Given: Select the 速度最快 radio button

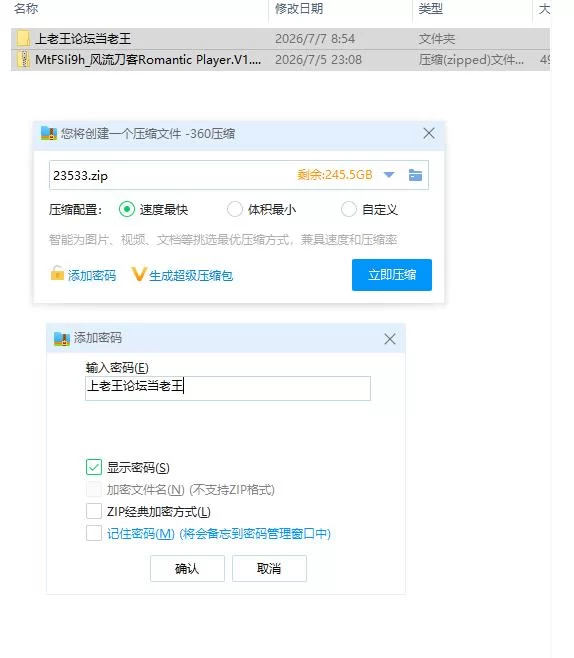Looking at the screenshot, I should coord(127,209).
